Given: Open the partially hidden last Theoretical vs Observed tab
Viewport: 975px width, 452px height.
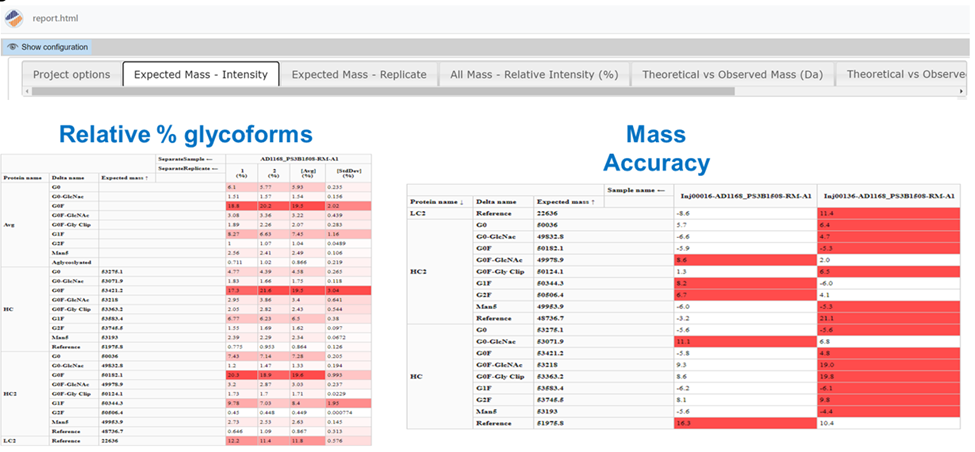Looking at the screenshot, I should point(903,75).
